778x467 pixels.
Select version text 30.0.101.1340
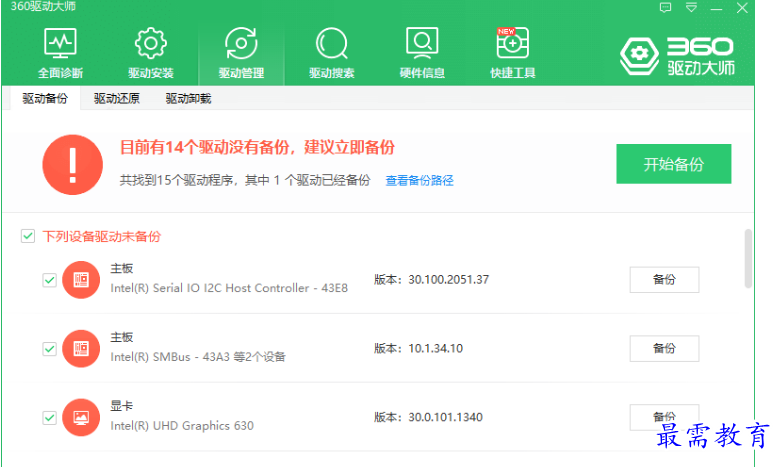(x=446, y=417)
